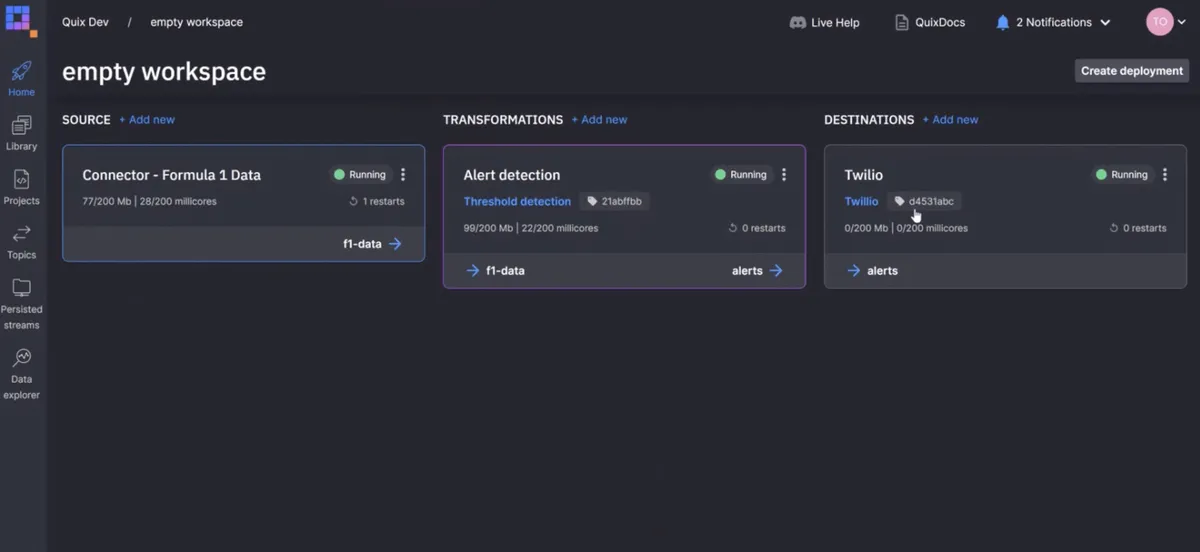Open Library in the sidebar
Screen dimensions: 1200x552
21,133
